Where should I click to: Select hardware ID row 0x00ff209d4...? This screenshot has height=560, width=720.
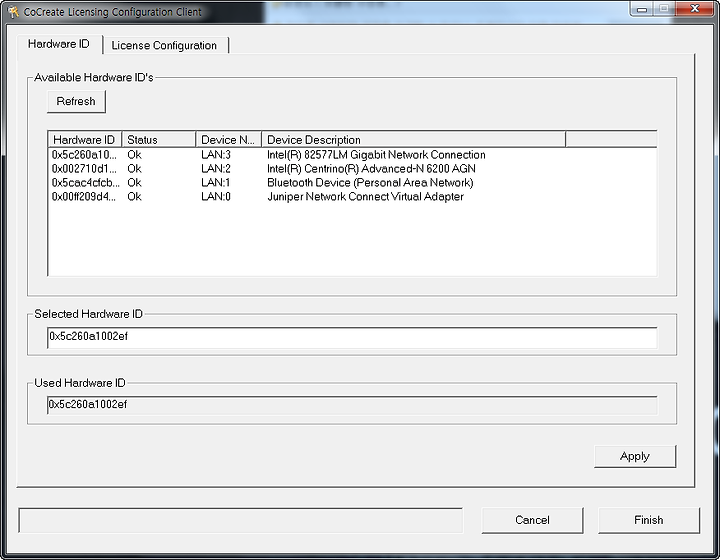coord(84,196)
